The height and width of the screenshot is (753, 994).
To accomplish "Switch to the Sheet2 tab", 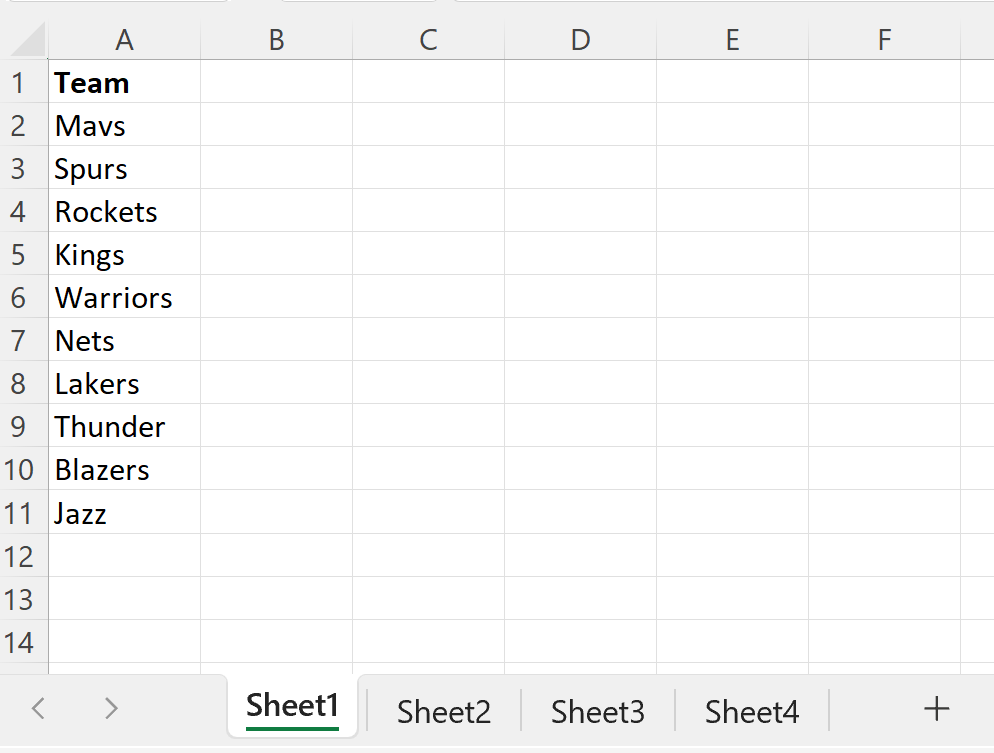I will point(443,710).
